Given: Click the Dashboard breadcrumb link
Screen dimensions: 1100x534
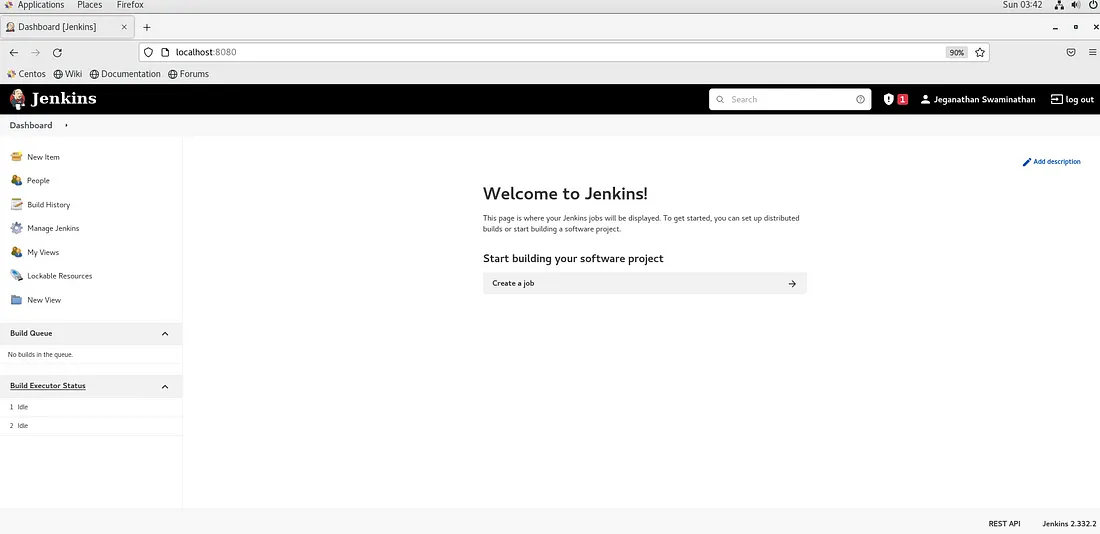Looking at the screenshot, I should [31, 125].
